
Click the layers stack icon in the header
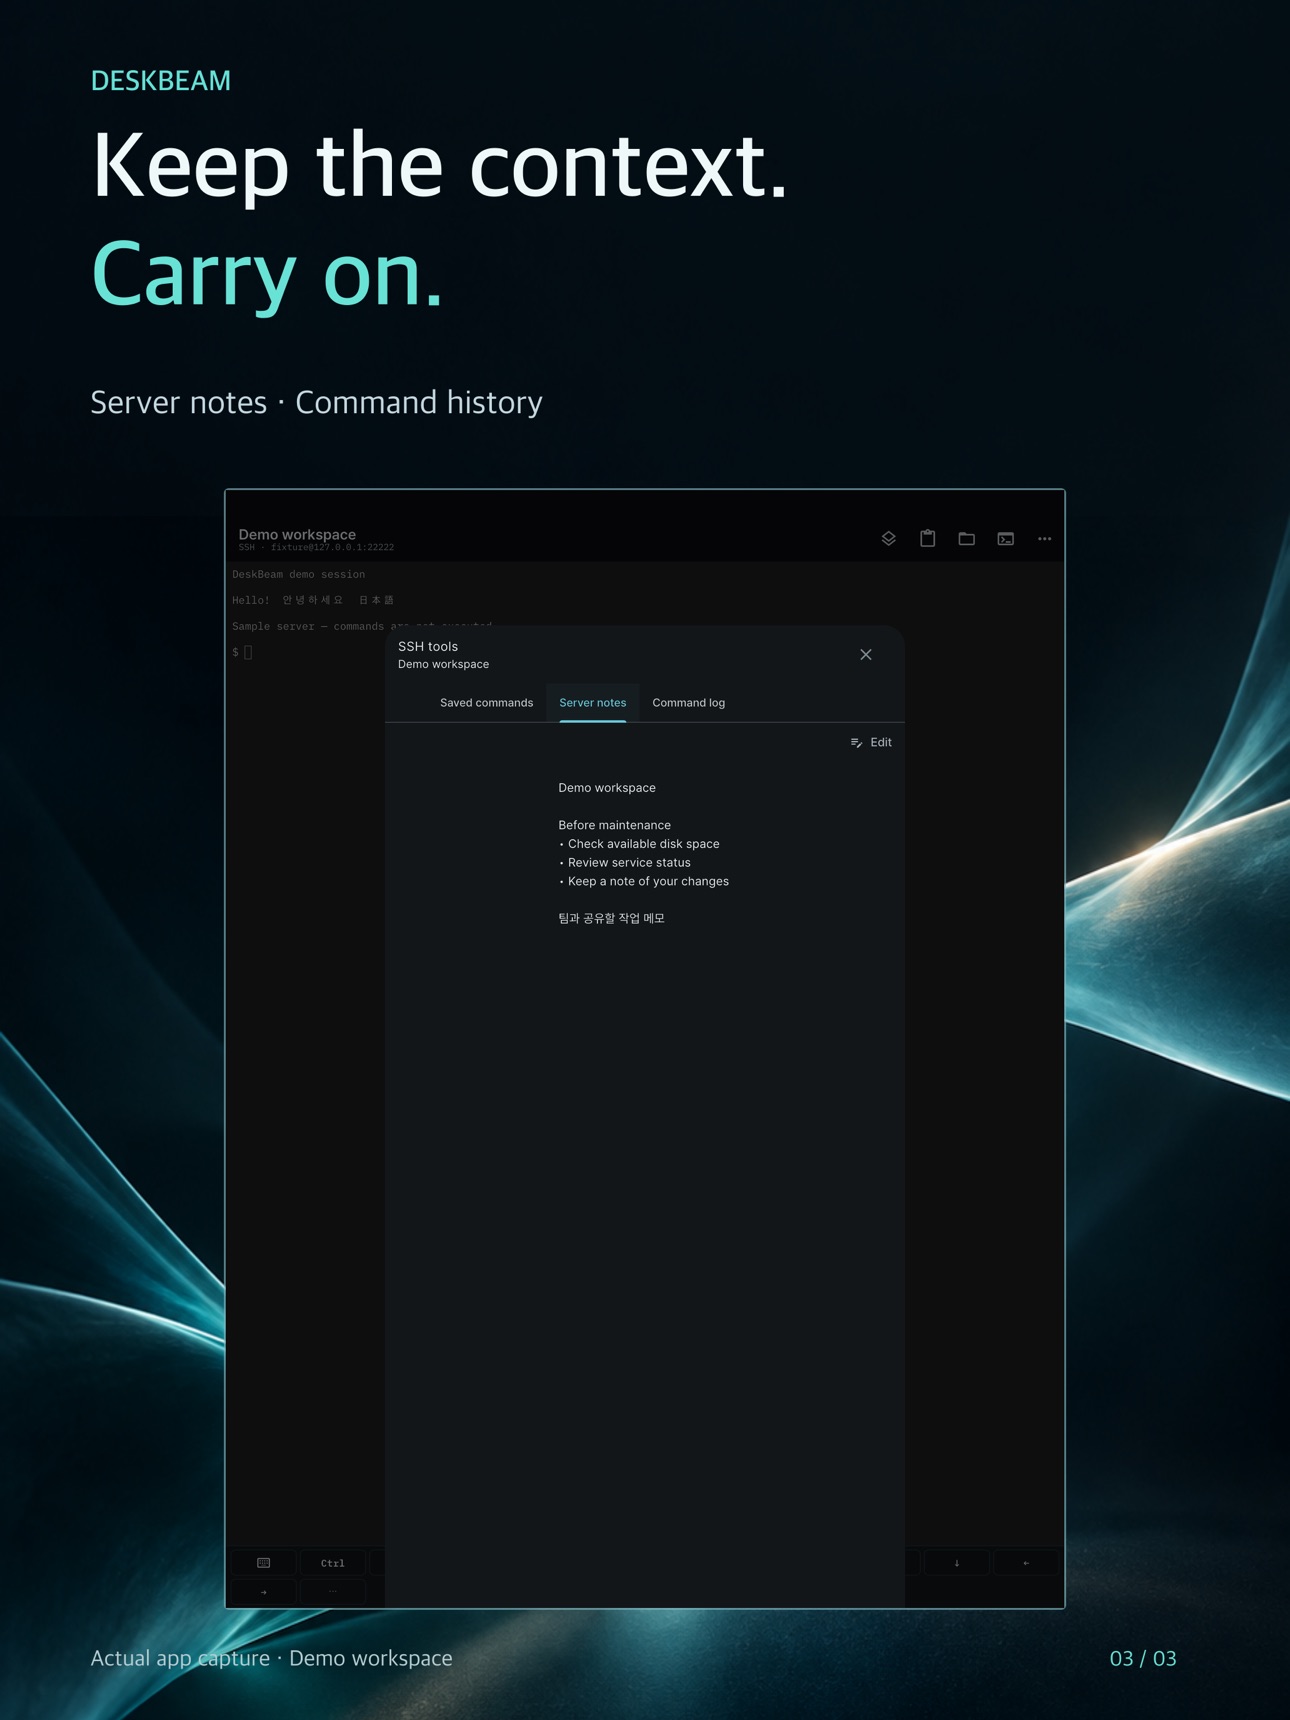point(888,539)
